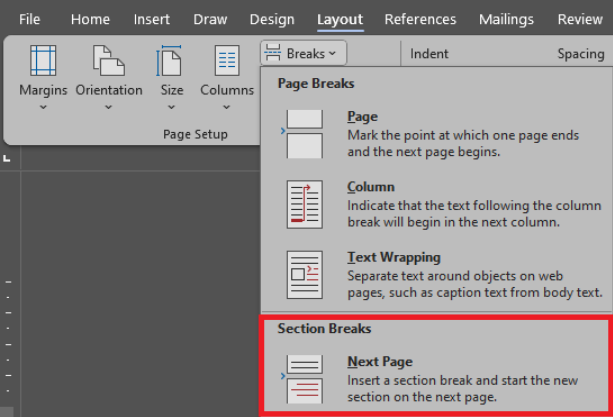613x417 pixels.
Task: Expand the Margins dropdown arrow
Action: click(x=43, y=107)
